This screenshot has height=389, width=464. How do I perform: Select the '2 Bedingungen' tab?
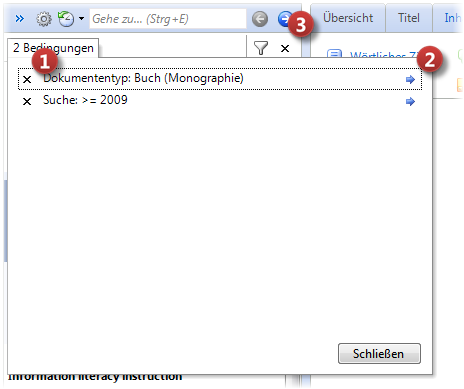coord(53,48)
